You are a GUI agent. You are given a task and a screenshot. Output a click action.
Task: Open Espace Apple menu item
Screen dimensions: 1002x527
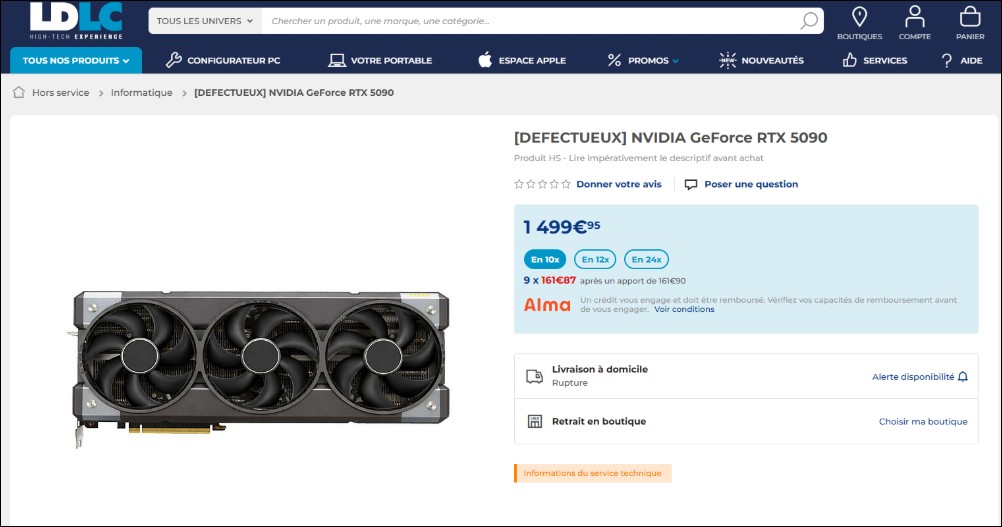(522, 61)
